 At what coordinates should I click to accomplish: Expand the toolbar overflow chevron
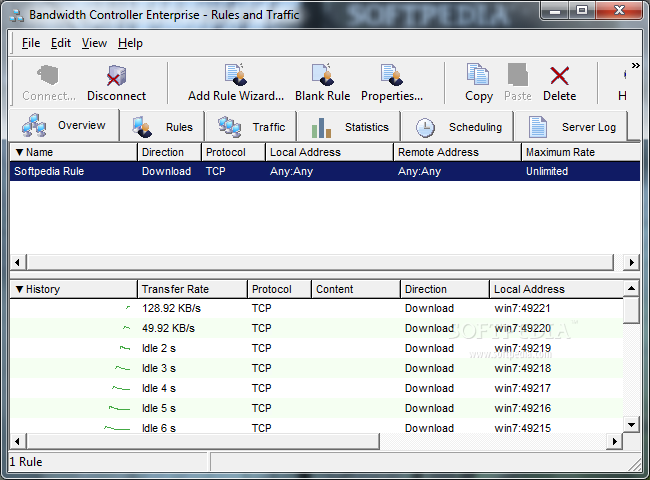click(635, 65)
